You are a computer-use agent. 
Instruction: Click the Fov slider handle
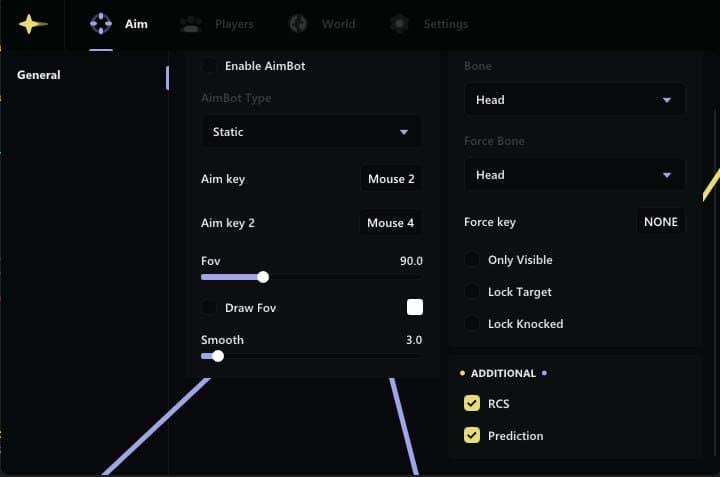(x=263, y=277)
